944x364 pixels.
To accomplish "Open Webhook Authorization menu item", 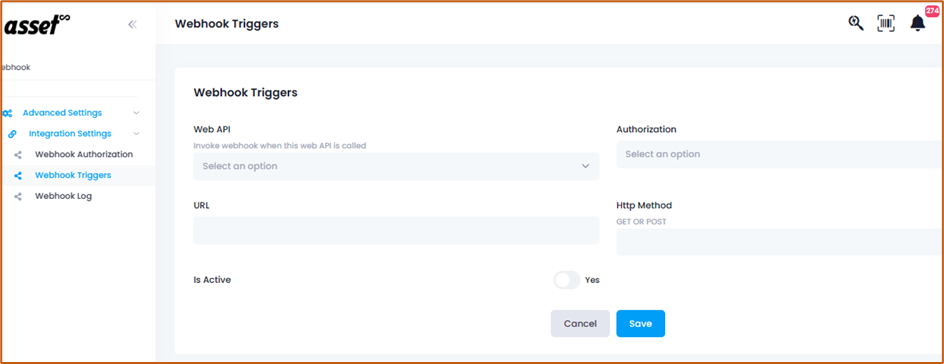I will coord(84,154).
